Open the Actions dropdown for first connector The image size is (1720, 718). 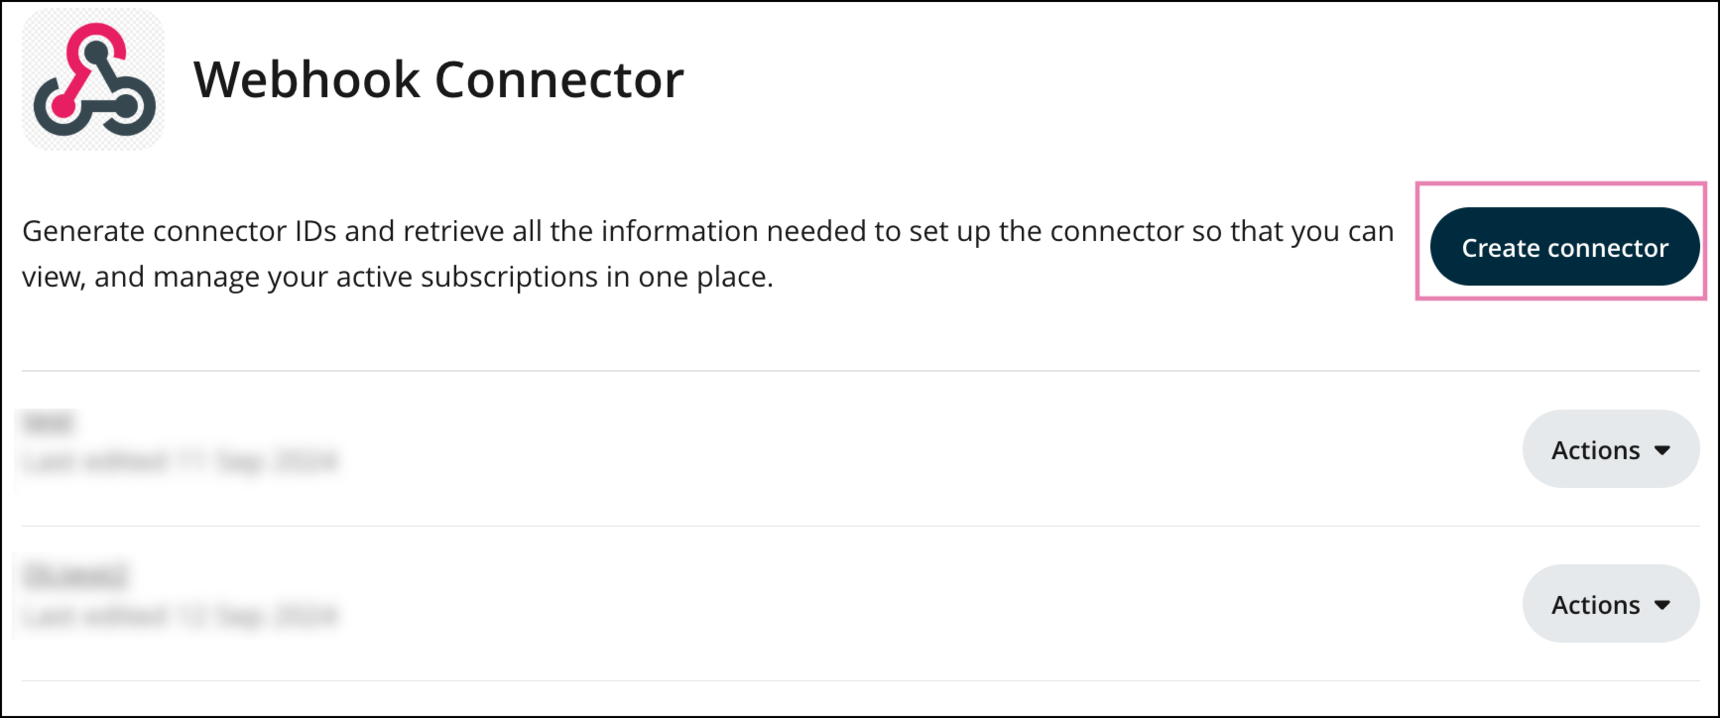point(1610,450)
